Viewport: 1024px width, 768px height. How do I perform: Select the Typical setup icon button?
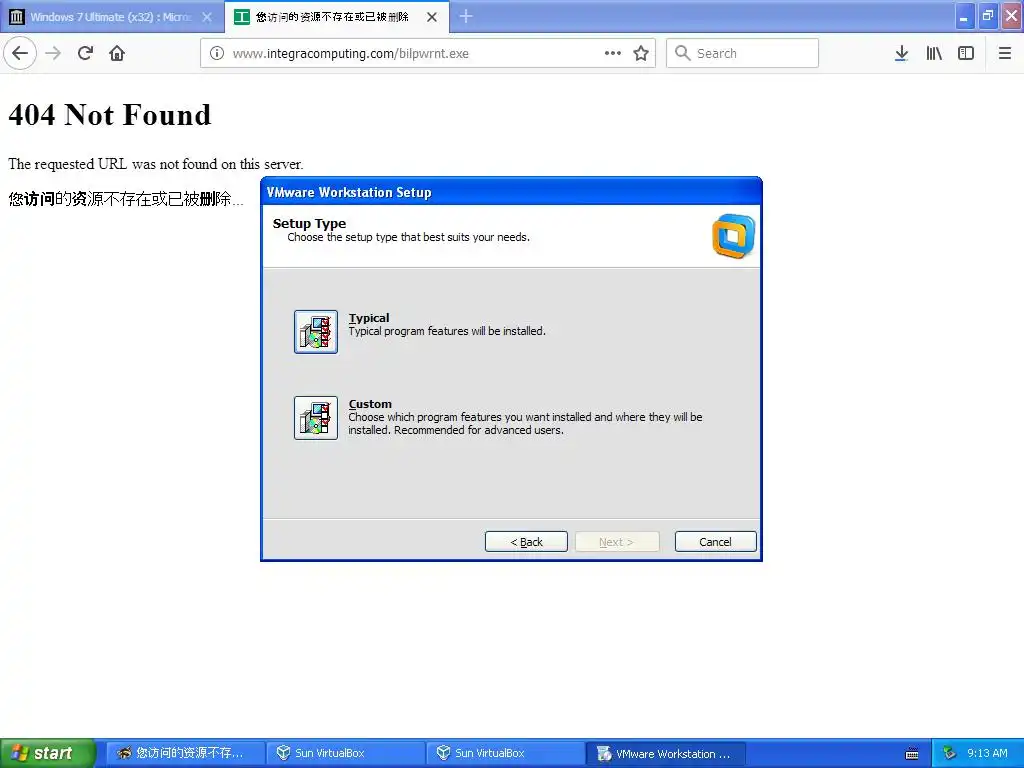[x=316, y=332]
